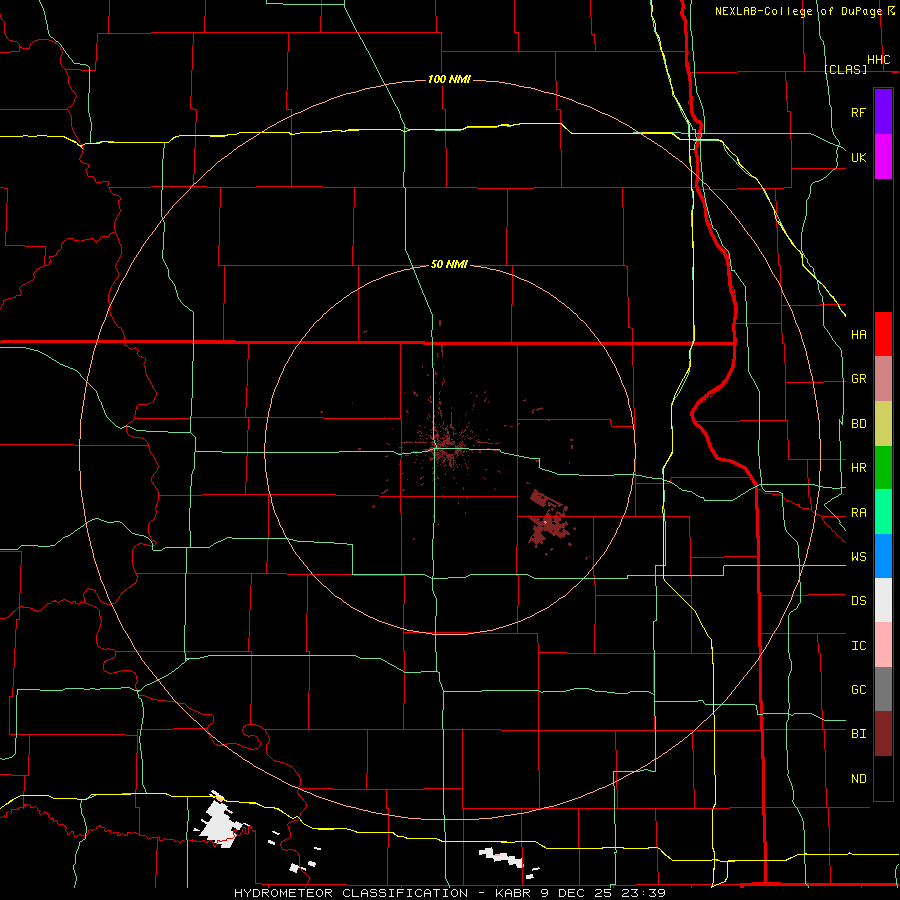Screen dimensions: 900x900
Task: Select the blue WS legend swatch
Action: [x=883, y=556]
